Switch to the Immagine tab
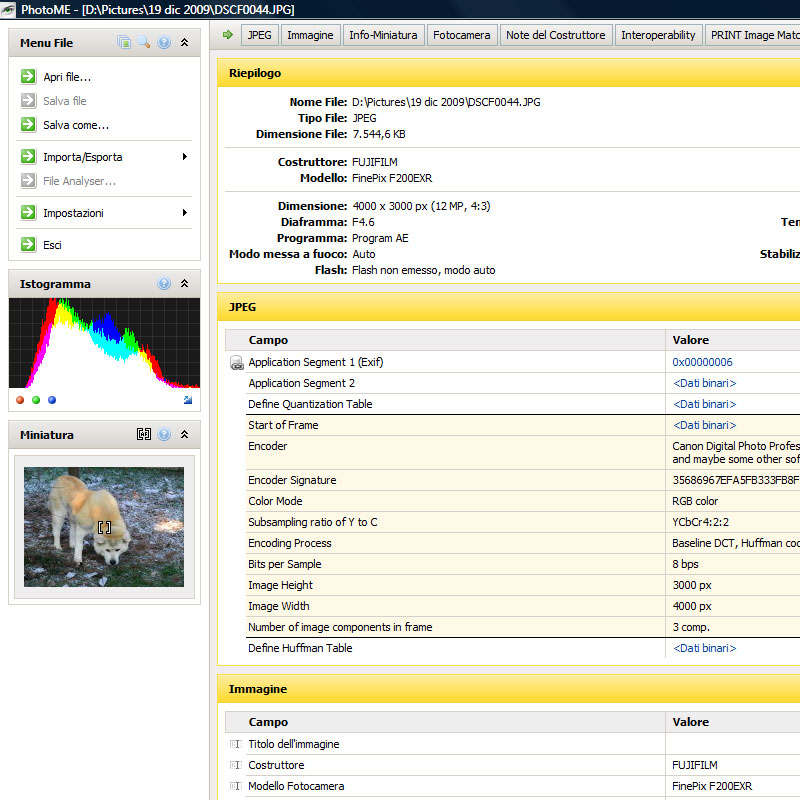 coord(310,35)
